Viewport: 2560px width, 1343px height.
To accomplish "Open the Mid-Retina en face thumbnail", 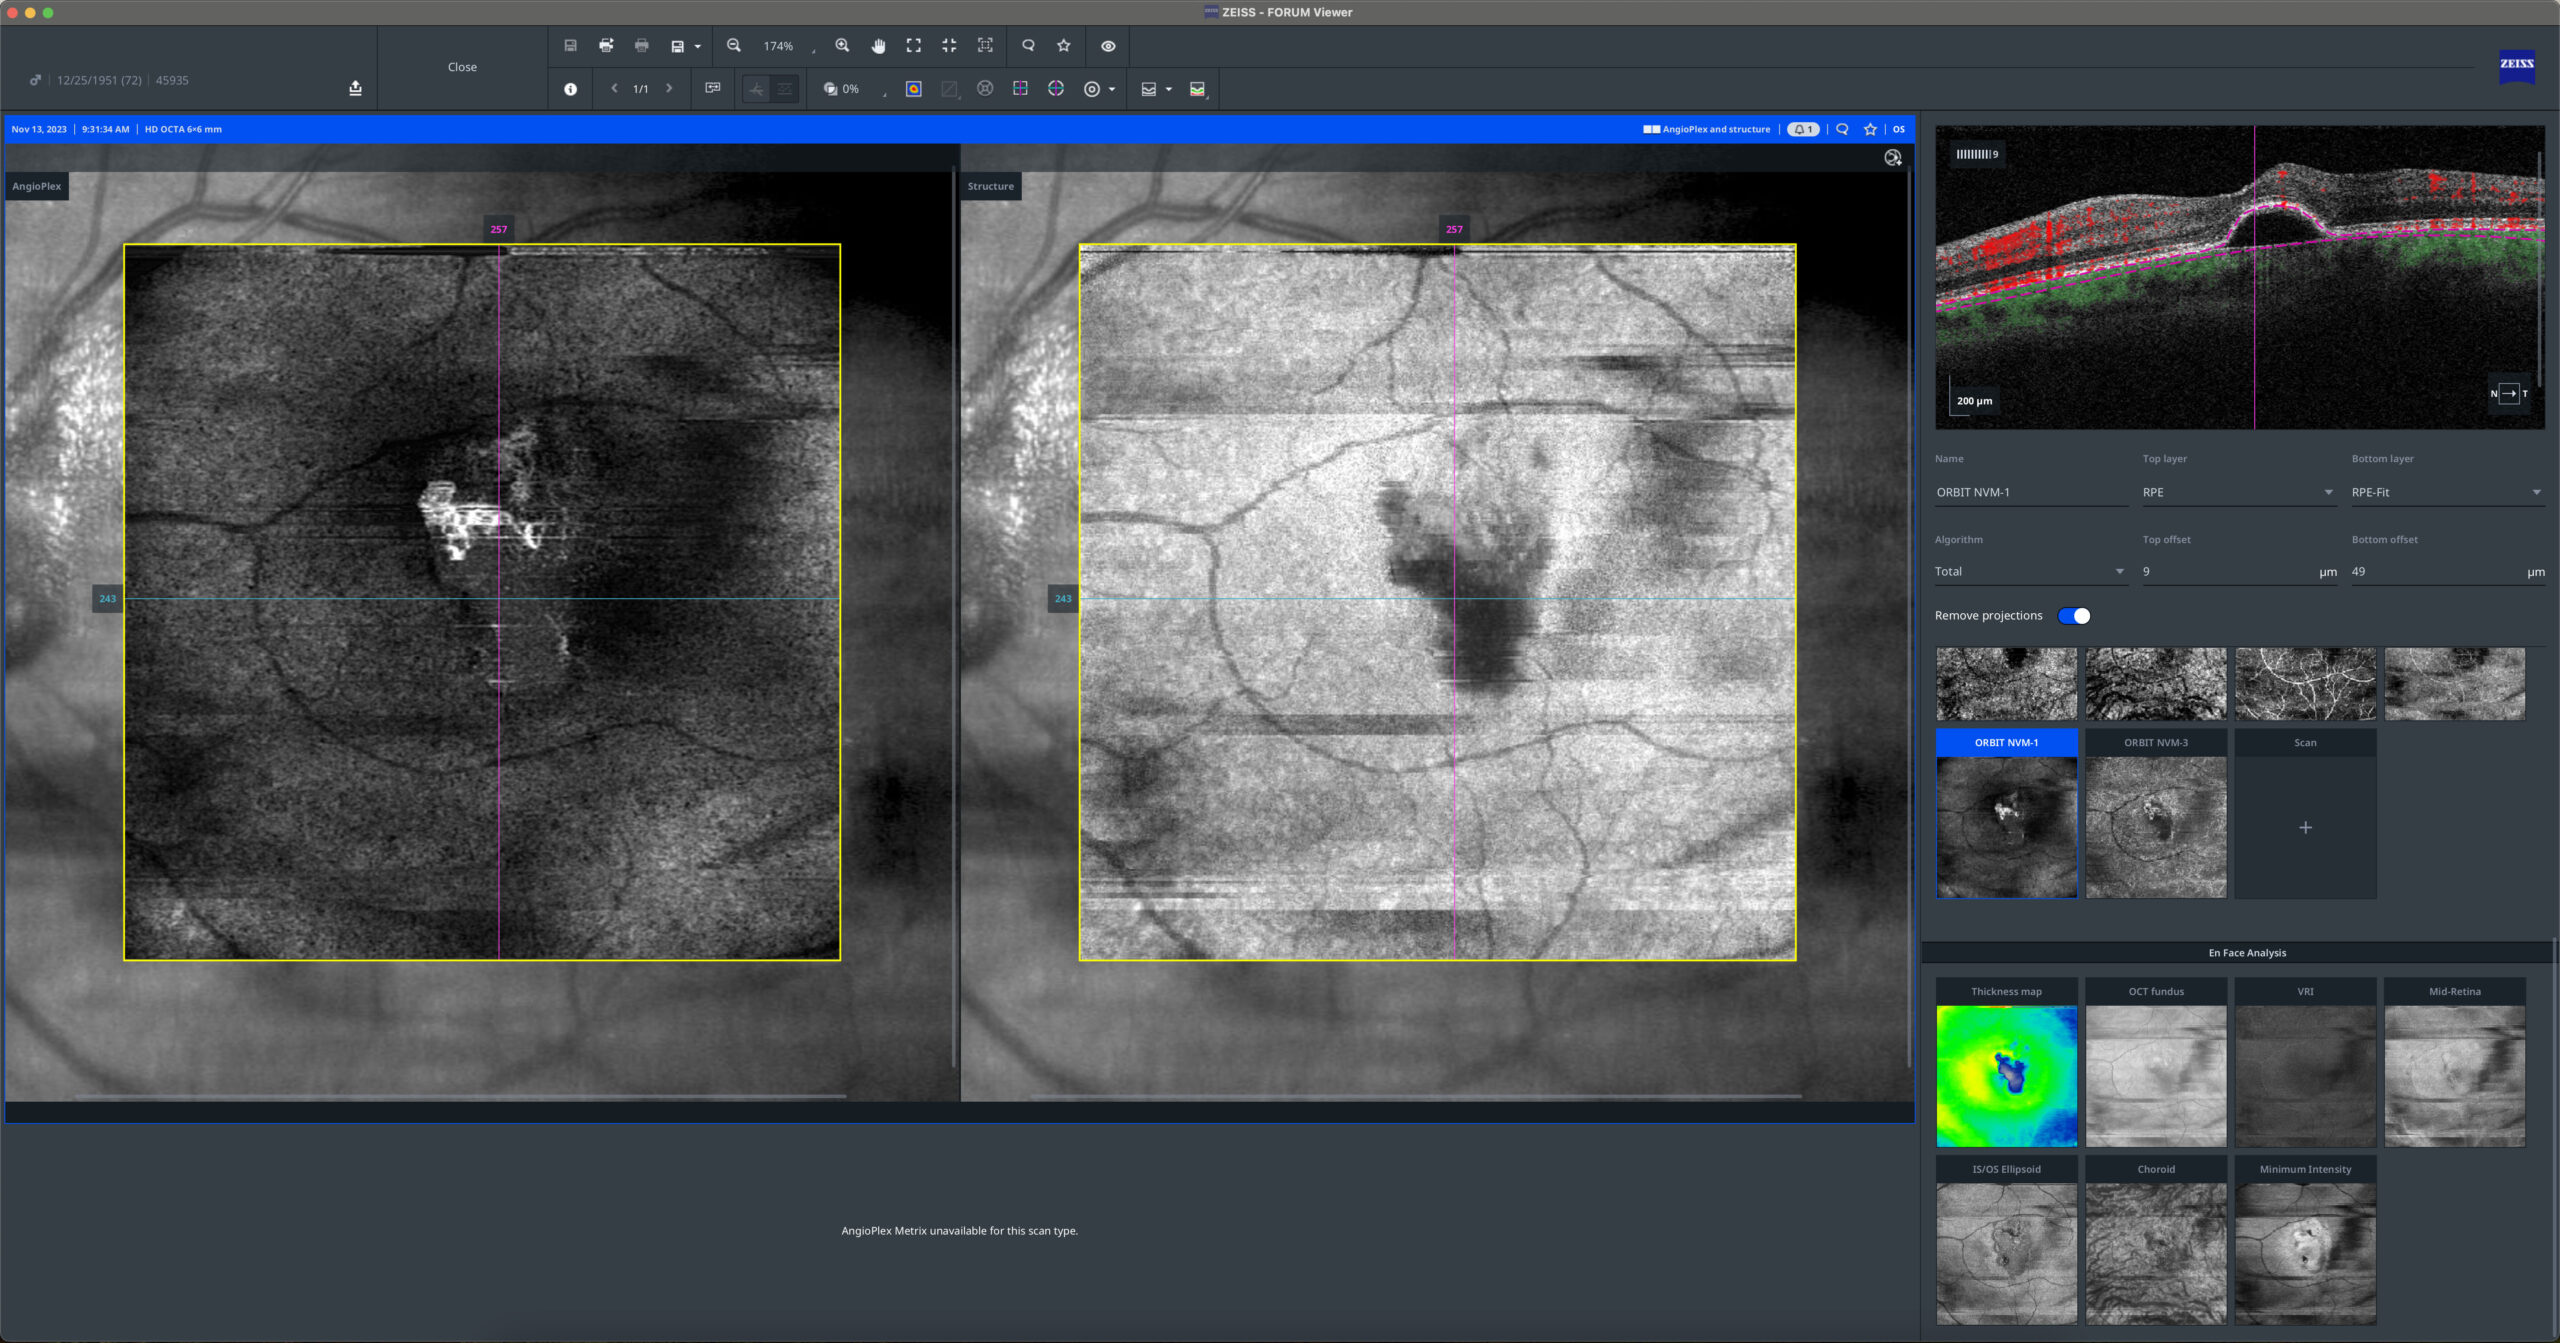I will [x=2455, y=1063].
